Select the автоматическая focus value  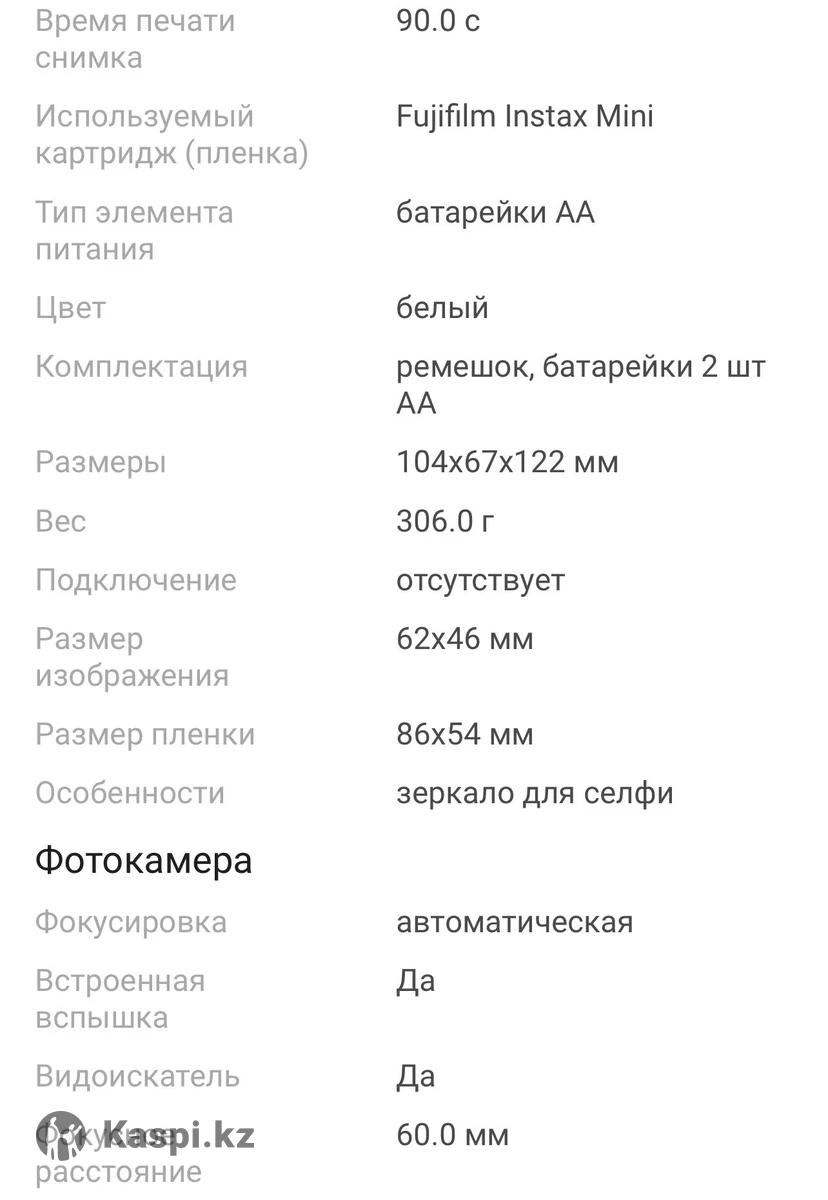[514, 921]
